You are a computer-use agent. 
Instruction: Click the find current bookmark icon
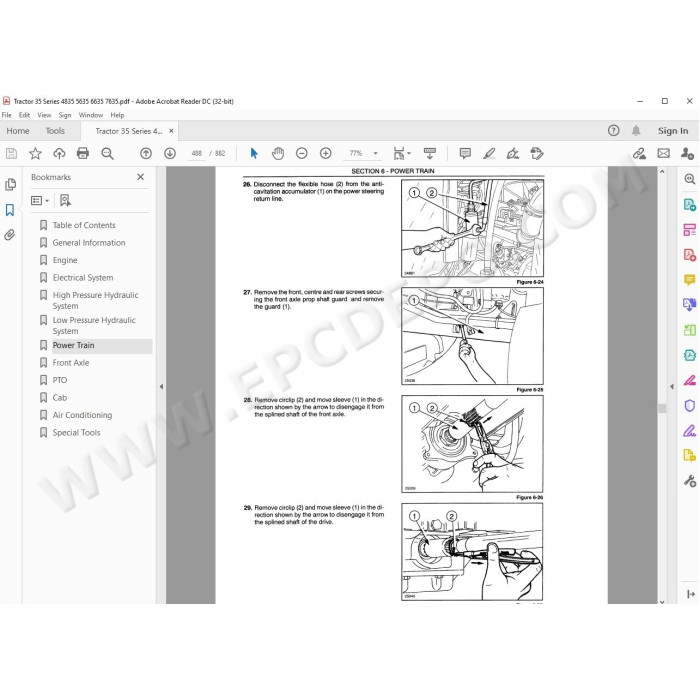point(65,200)
